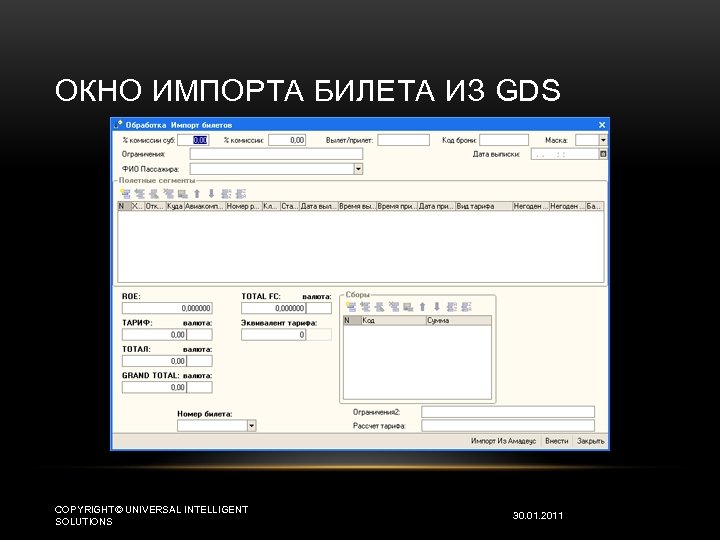This screenshot has width=720, height=540.
Task: Click the Сумма column header in Сборы
Action: (x=459, y=321)
